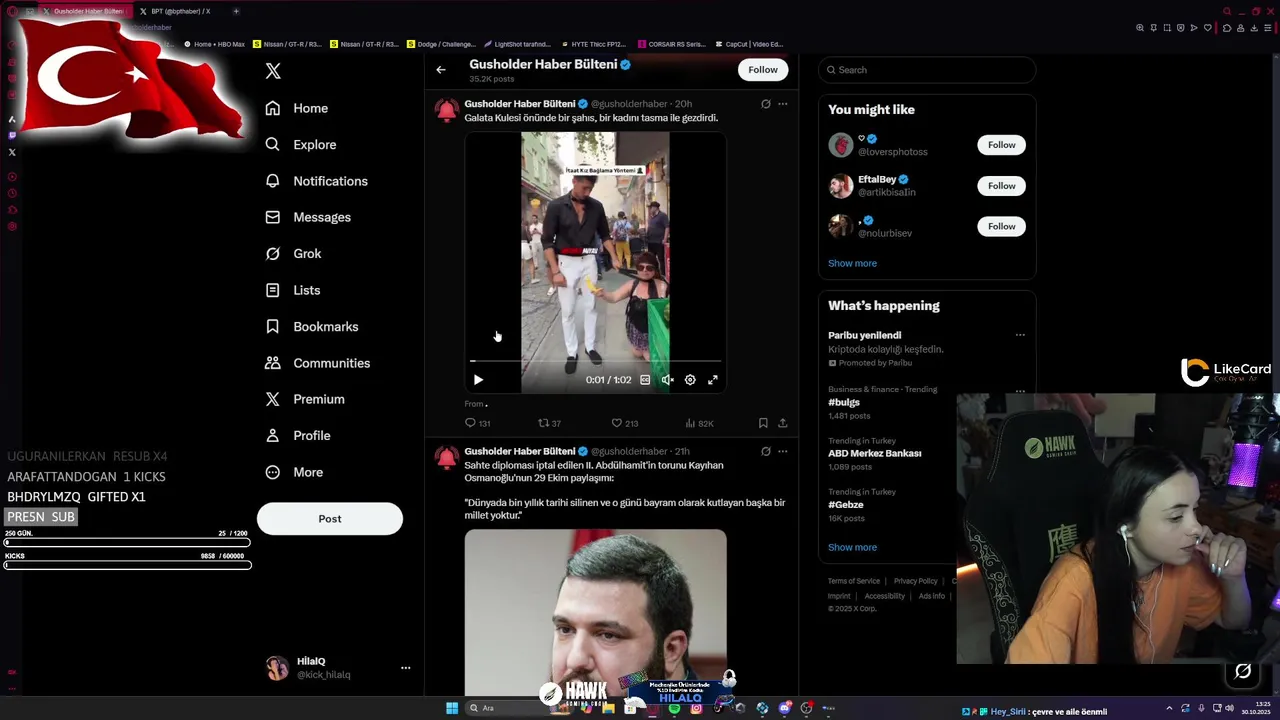
Task: Open Grok from the sidebar
Action: point(293,254)
